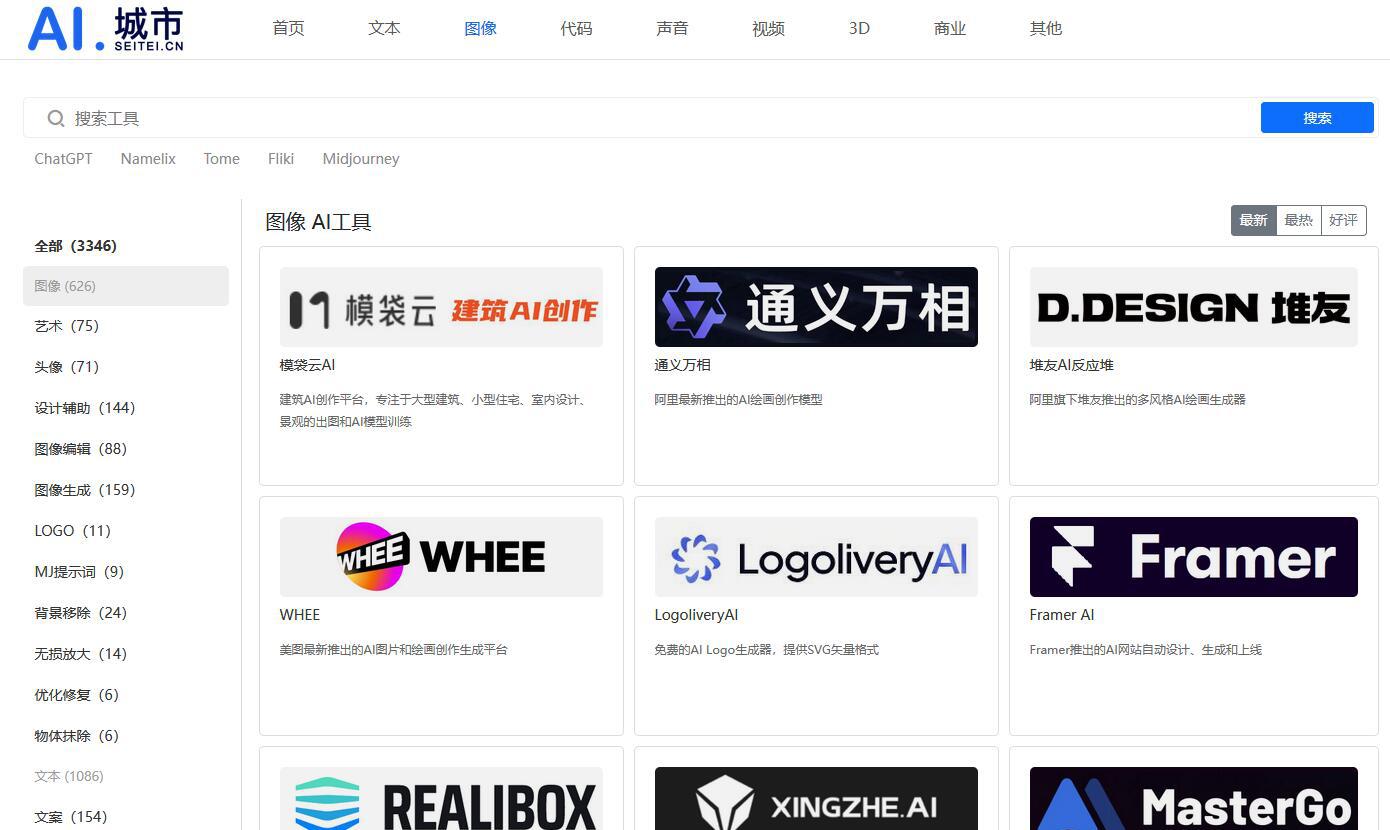Open the Framer logo banner
The image size is (1390, 830).
1193,557
